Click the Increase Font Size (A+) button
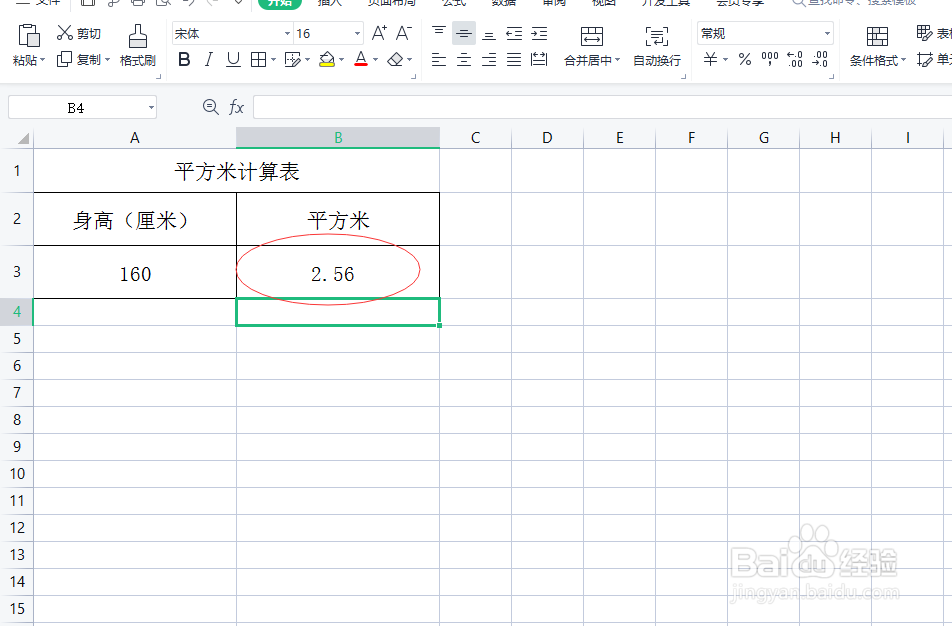This screenshot has height=626, width=952. coord(377,33)
